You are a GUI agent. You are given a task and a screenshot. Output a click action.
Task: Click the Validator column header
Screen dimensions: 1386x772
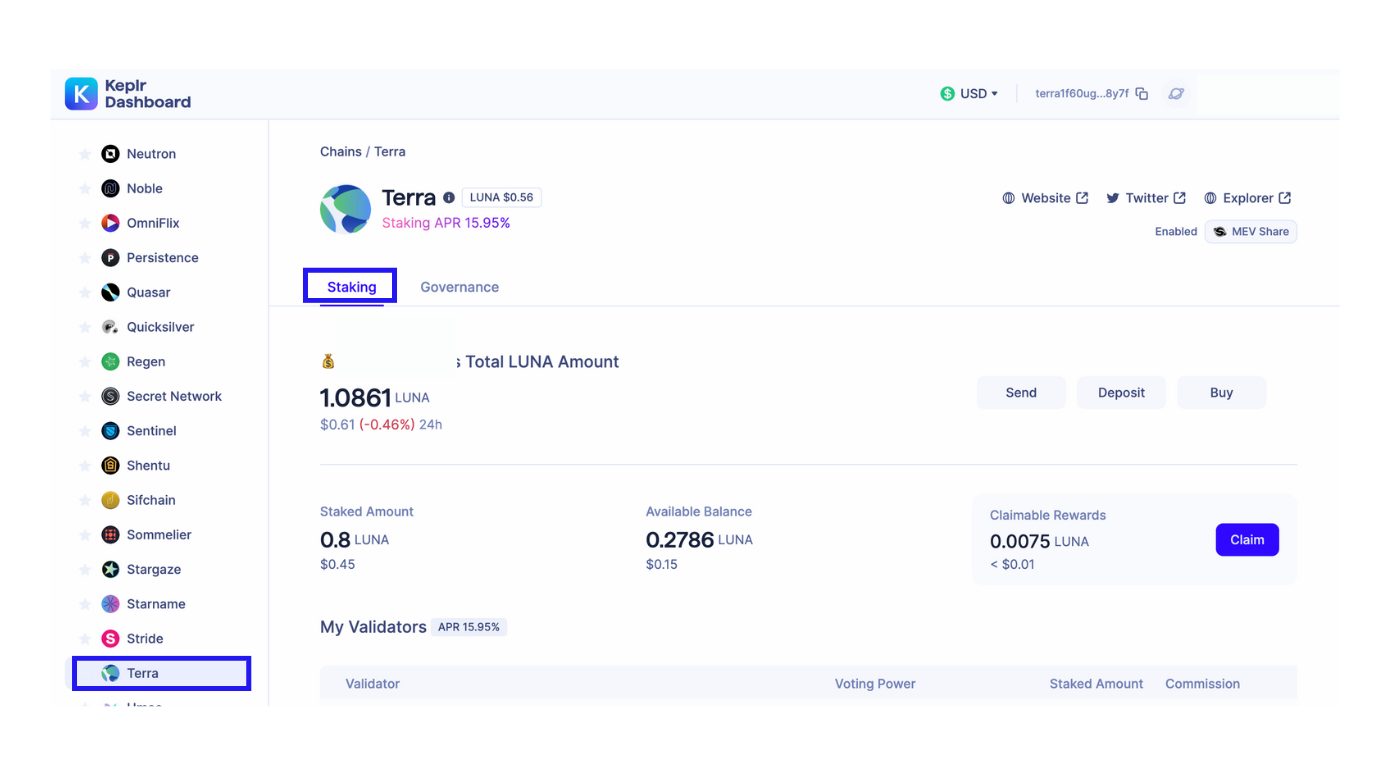[x=372, y=684]
